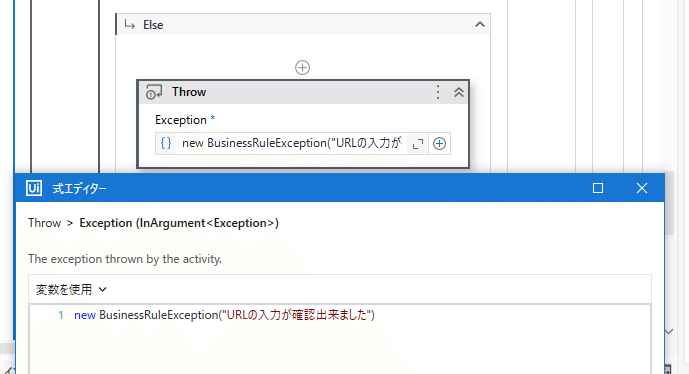The height and width of the screenshot is (374, 689).
Task: Click the Throw breadcrumb in the editor
Action: coord(44,223)
